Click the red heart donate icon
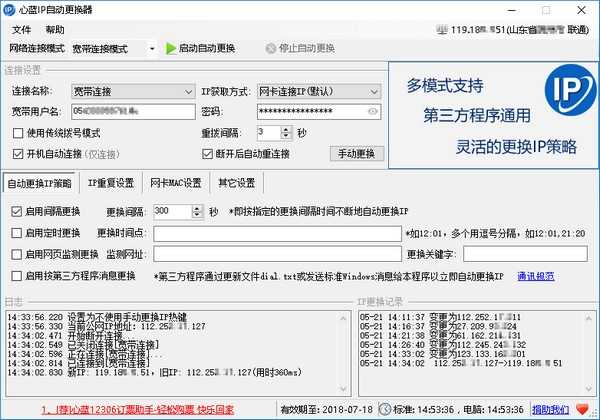Screen dimensions: 600x420 coord(582,410)
